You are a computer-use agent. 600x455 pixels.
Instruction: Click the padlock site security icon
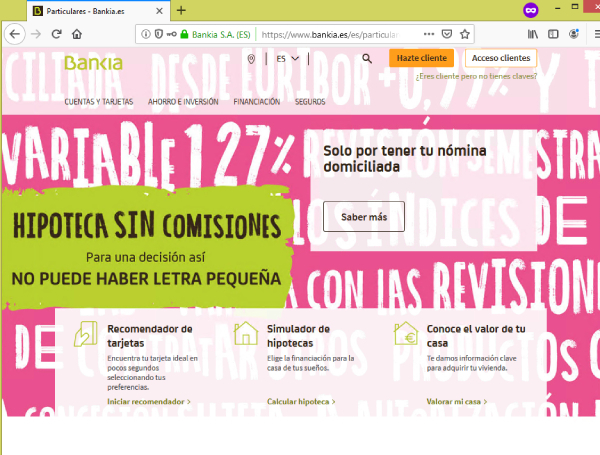[172, 33]
